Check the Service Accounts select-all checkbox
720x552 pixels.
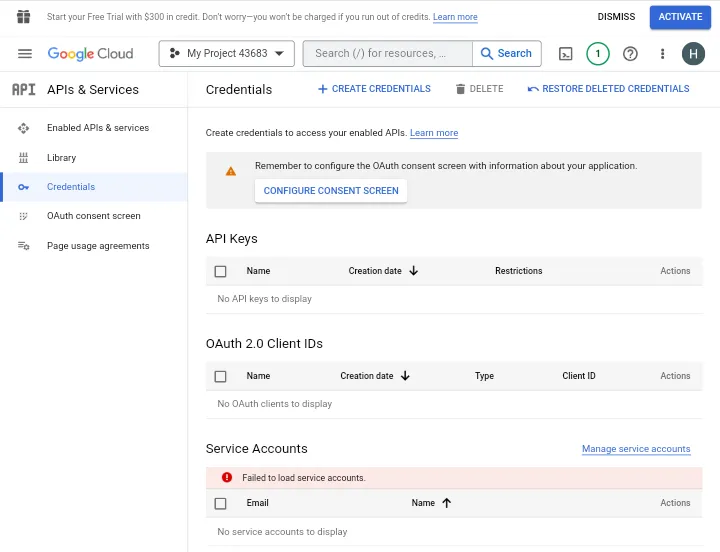click(x=220, y=503)
